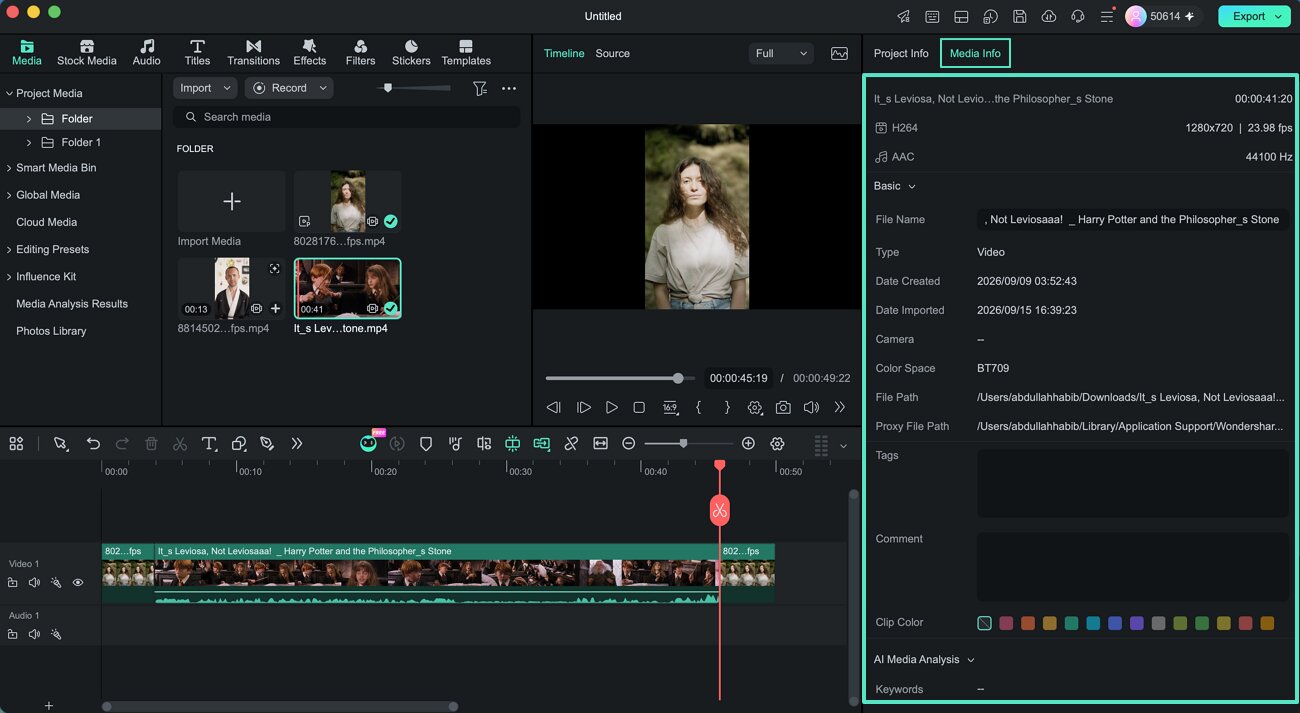This screenshot has width=1300, height=713.
Task: Click the stop button in preview
Action: (639, 408)
